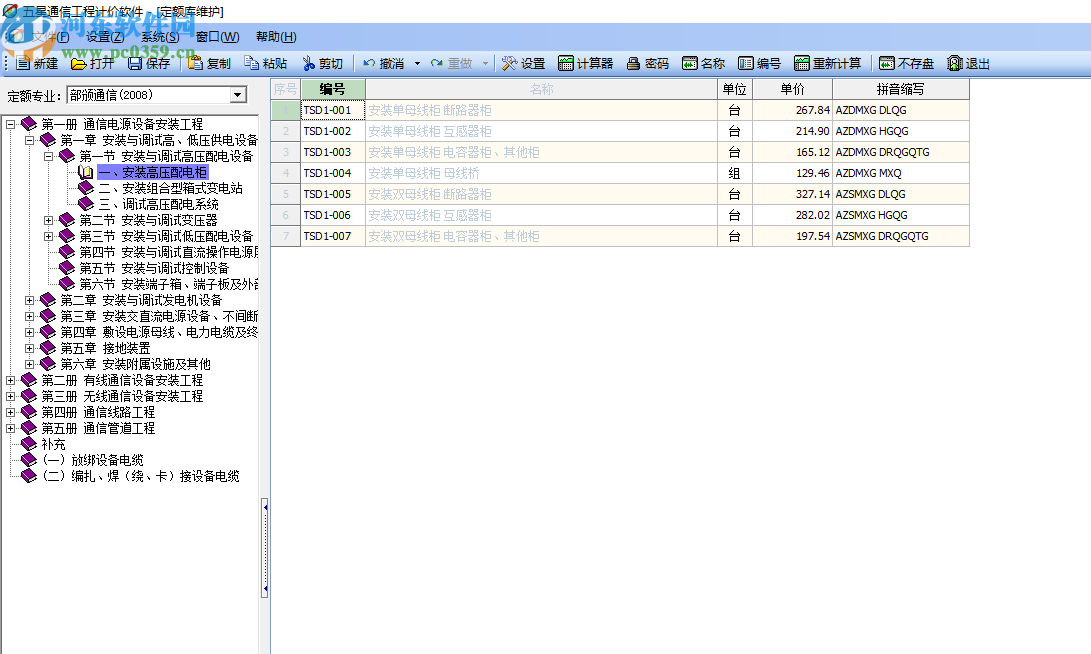Click the 重新计算 (Recalculate) icon
Image resolution: width=1091 pixels, height=654 pixels.
click(802, 63)
